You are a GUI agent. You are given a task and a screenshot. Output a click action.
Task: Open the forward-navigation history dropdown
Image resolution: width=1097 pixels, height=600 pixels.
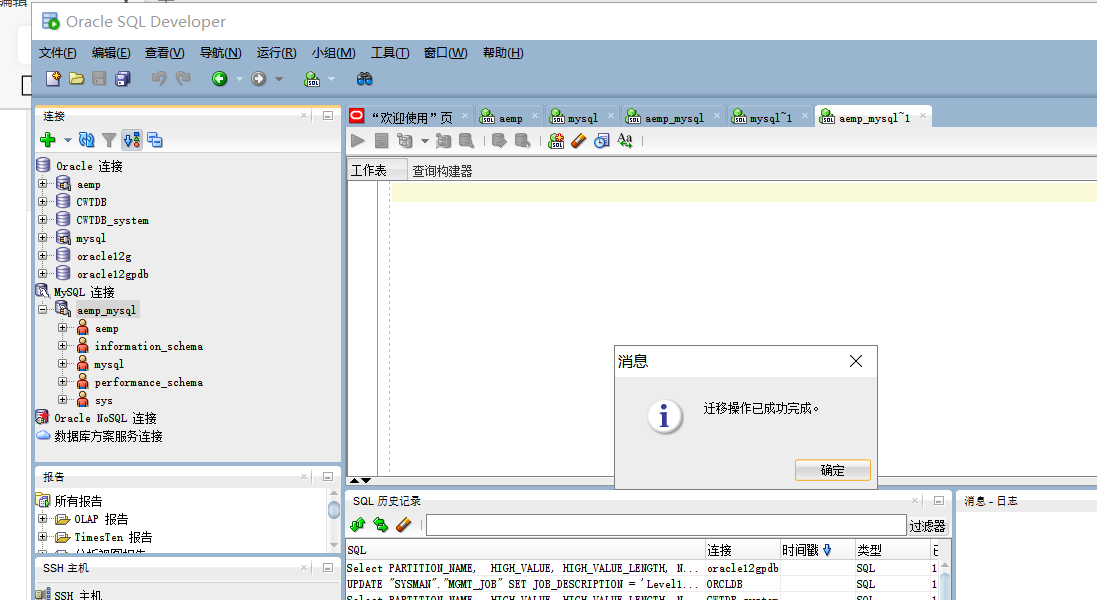(278, 79)
